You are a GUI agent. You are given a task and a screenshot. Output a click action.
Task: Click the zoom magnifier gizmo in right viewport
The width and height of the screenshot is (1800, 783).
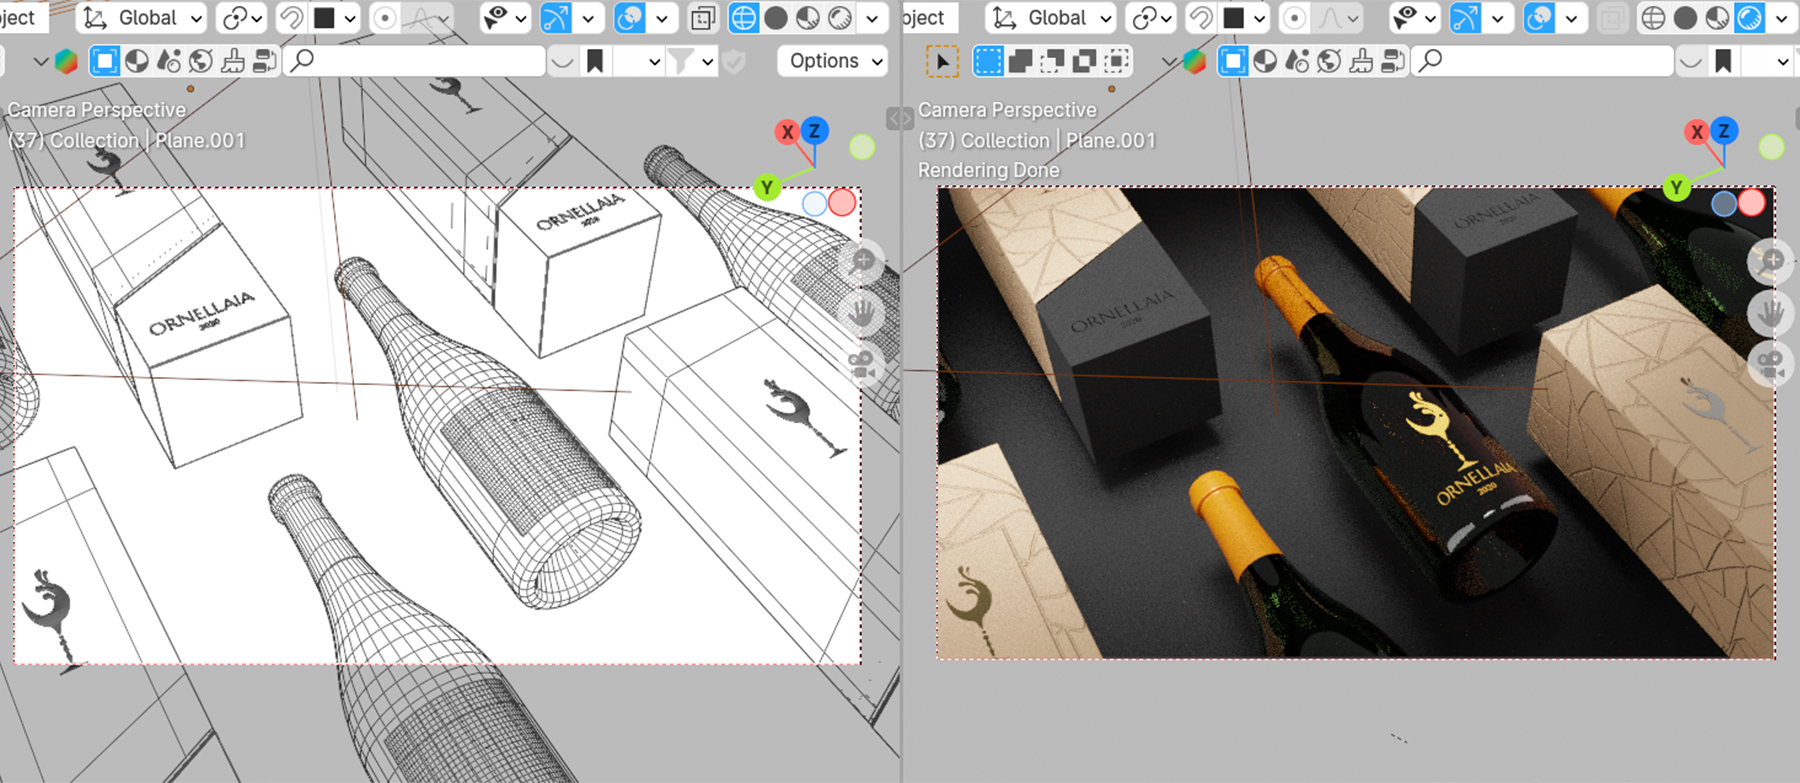point(1770,261)
